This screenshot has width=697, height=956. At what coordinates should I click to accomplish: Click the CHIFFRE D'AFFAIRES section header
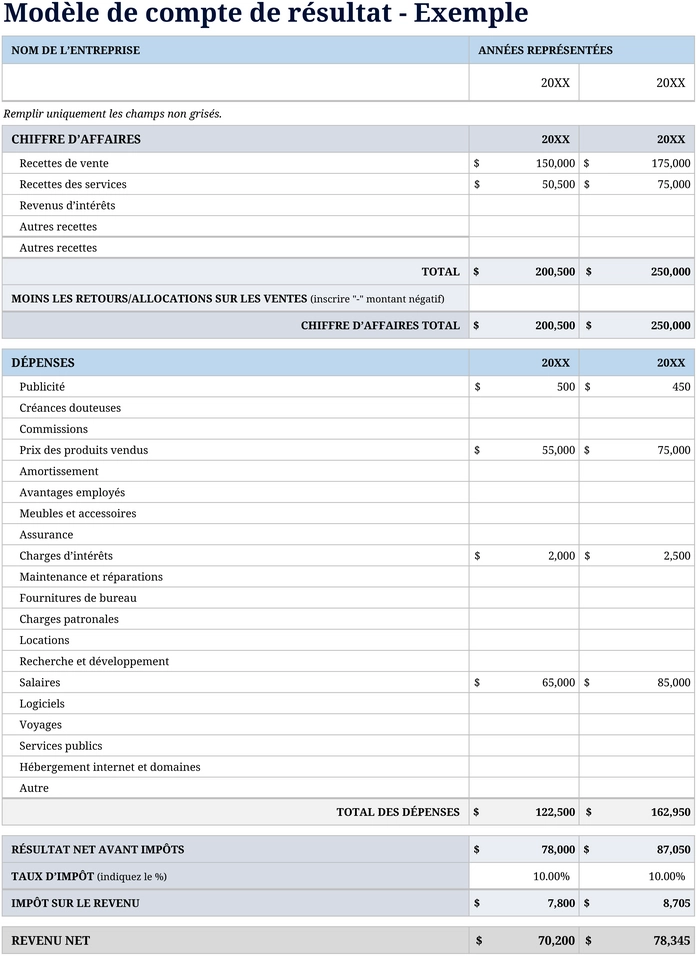click(76, 140)
